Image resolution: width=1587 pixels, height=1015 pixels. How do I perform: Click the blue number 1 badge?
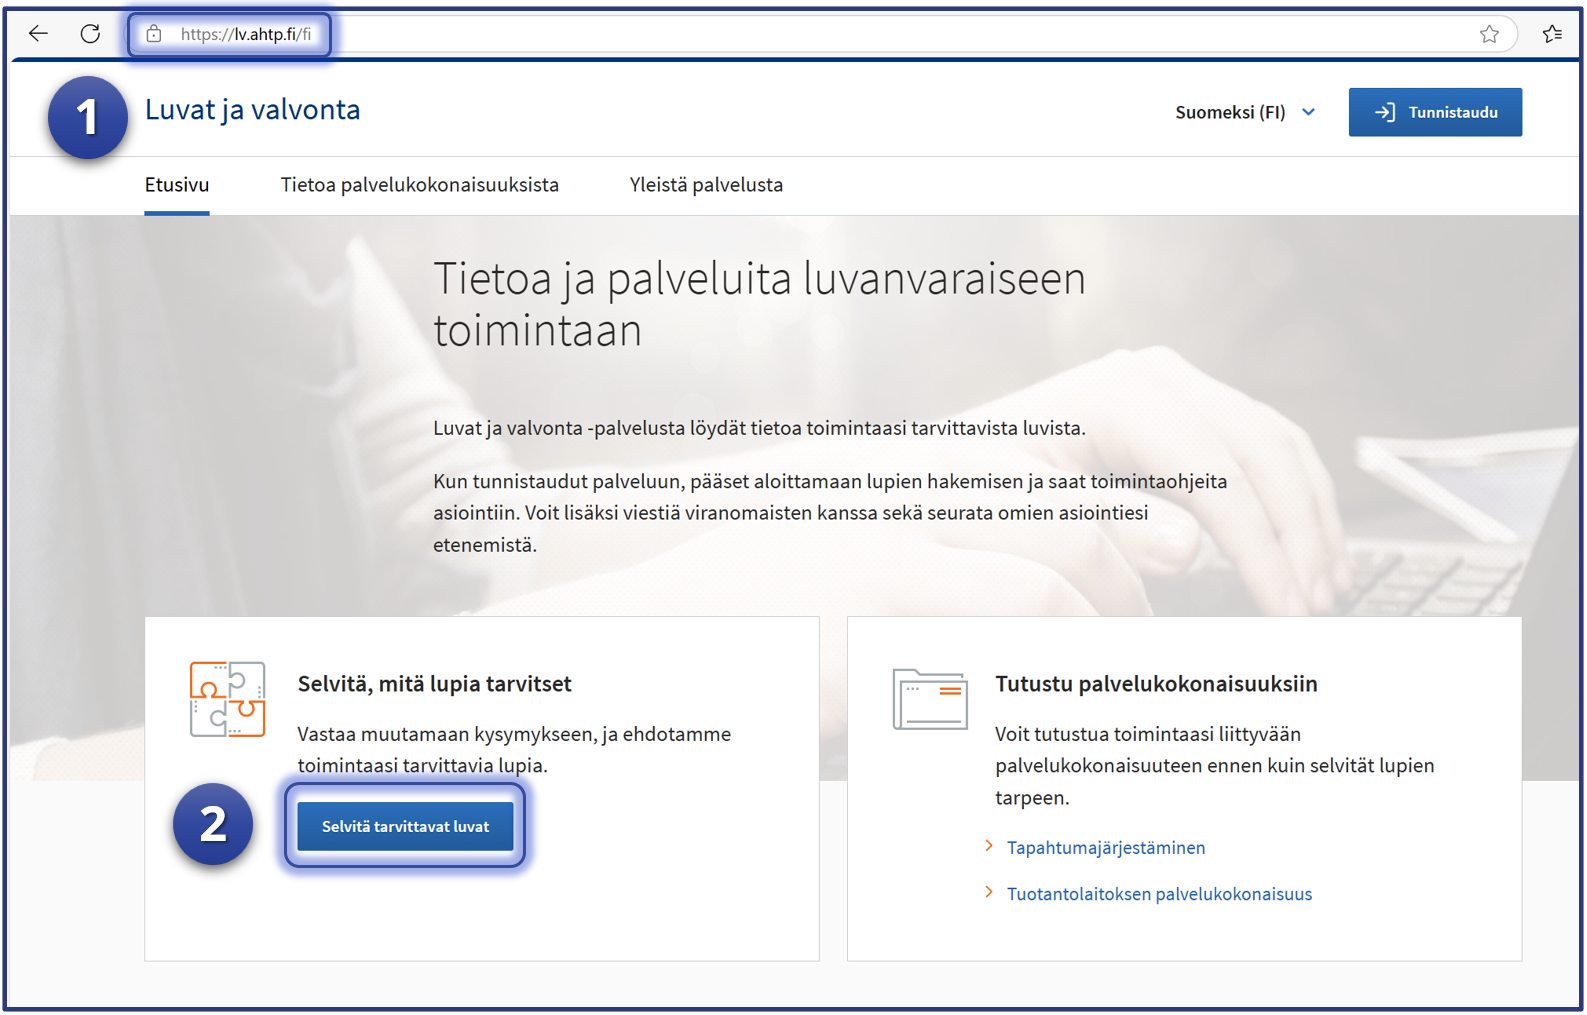(88, 117)
